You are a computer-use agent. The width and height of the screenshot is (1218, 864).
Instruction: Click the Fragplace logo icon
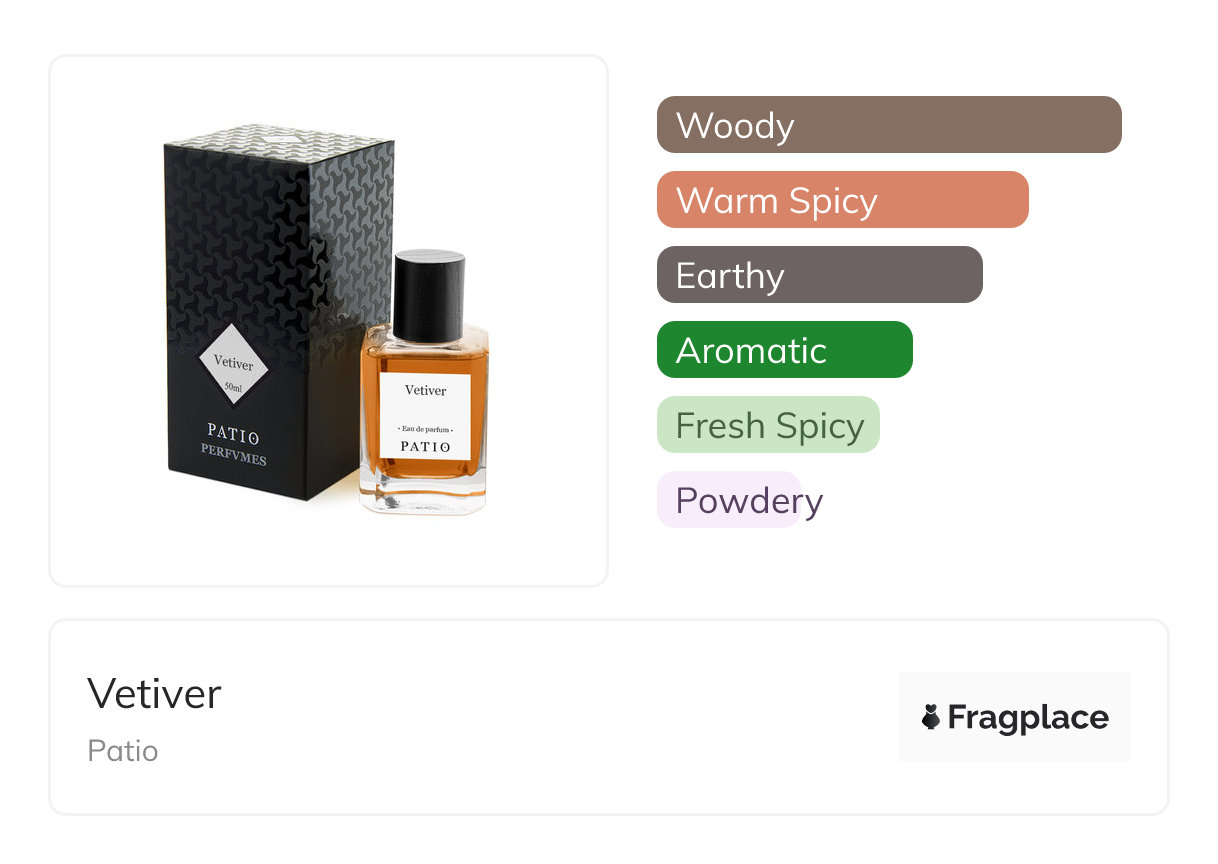[931, 717]
